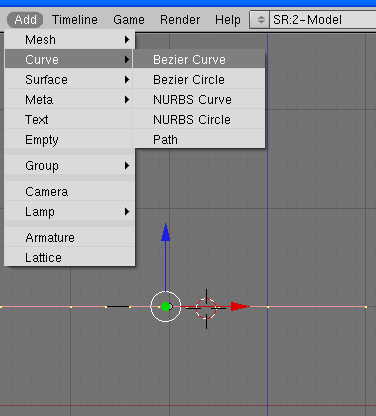Choose Bezier Curve from the submenu
Screen dimensions: 376x416
(x=199, y=60)
